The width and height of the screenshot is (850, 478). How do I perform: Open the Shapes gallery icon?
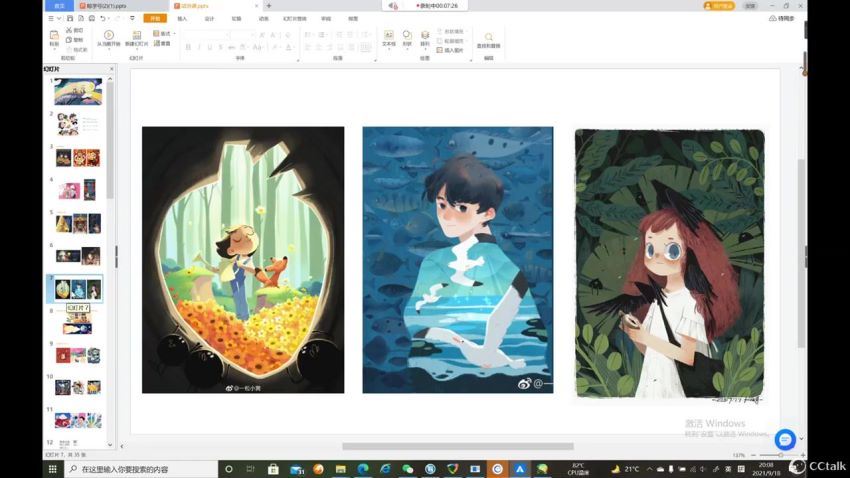click(407, 35)
